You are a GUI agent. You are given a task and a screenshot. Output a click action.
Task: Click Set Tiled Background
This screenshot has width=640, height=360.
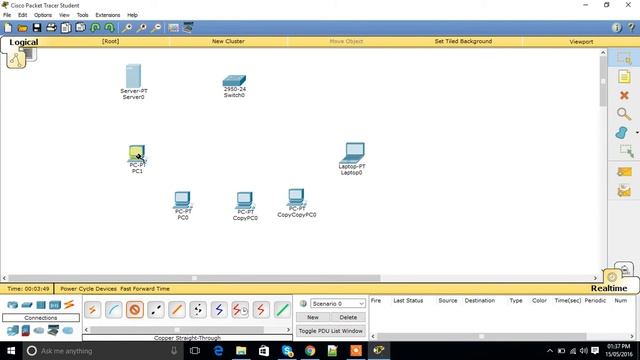463,41
